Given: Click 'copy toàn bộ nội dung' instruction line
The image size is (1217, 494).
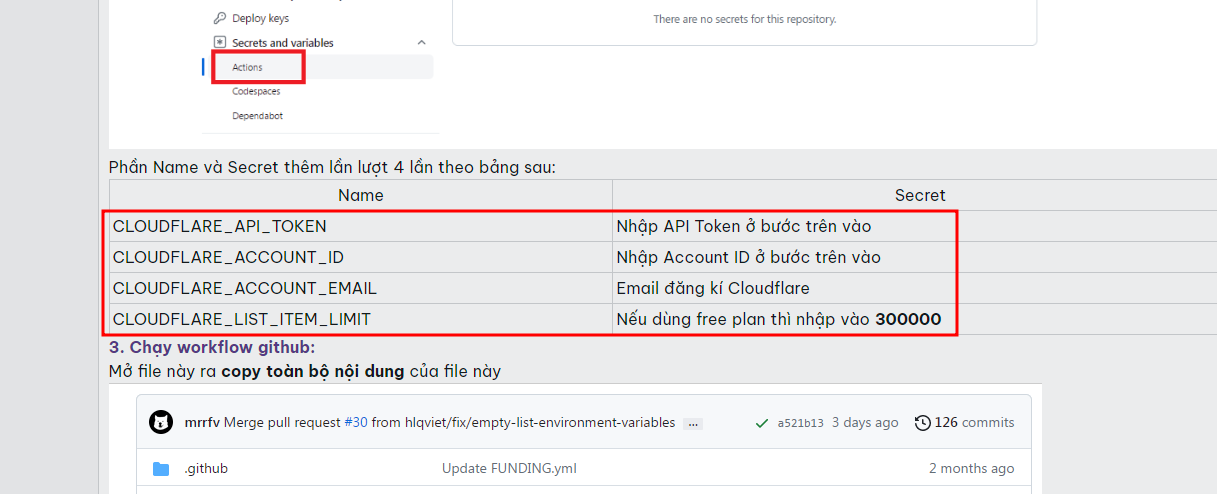Looking at the screenshot, I should pos(305,371).
